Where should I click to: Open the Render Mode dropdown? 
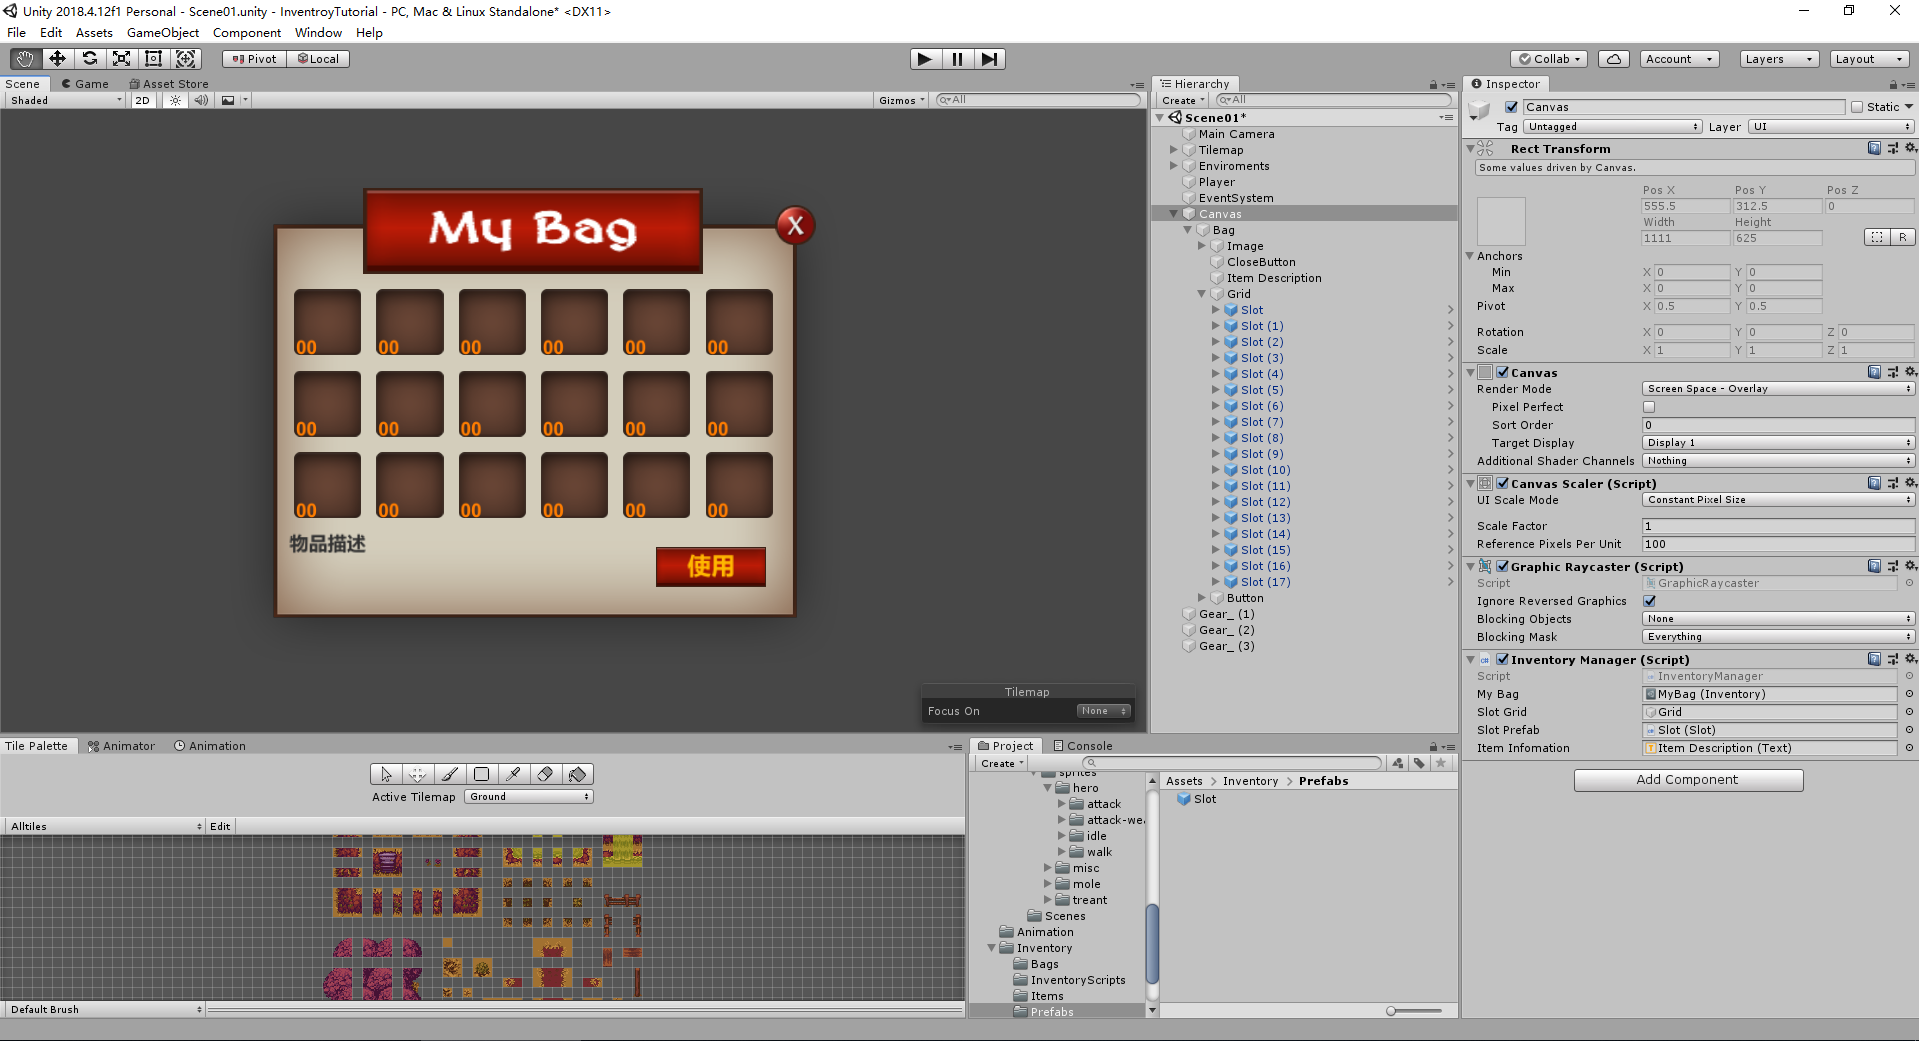pos(1777,388)
